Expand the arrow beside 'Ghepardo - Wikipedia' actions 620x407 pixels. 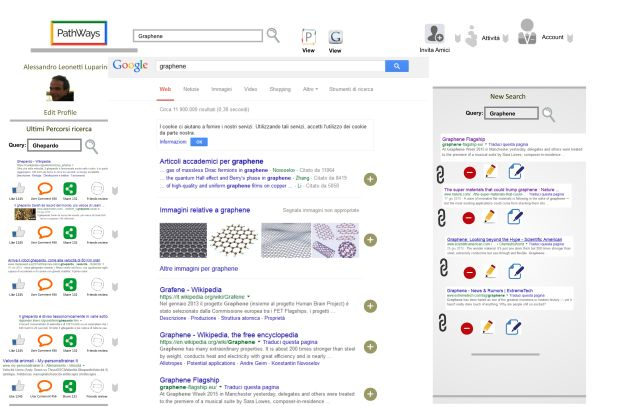[x=115, y=191]
